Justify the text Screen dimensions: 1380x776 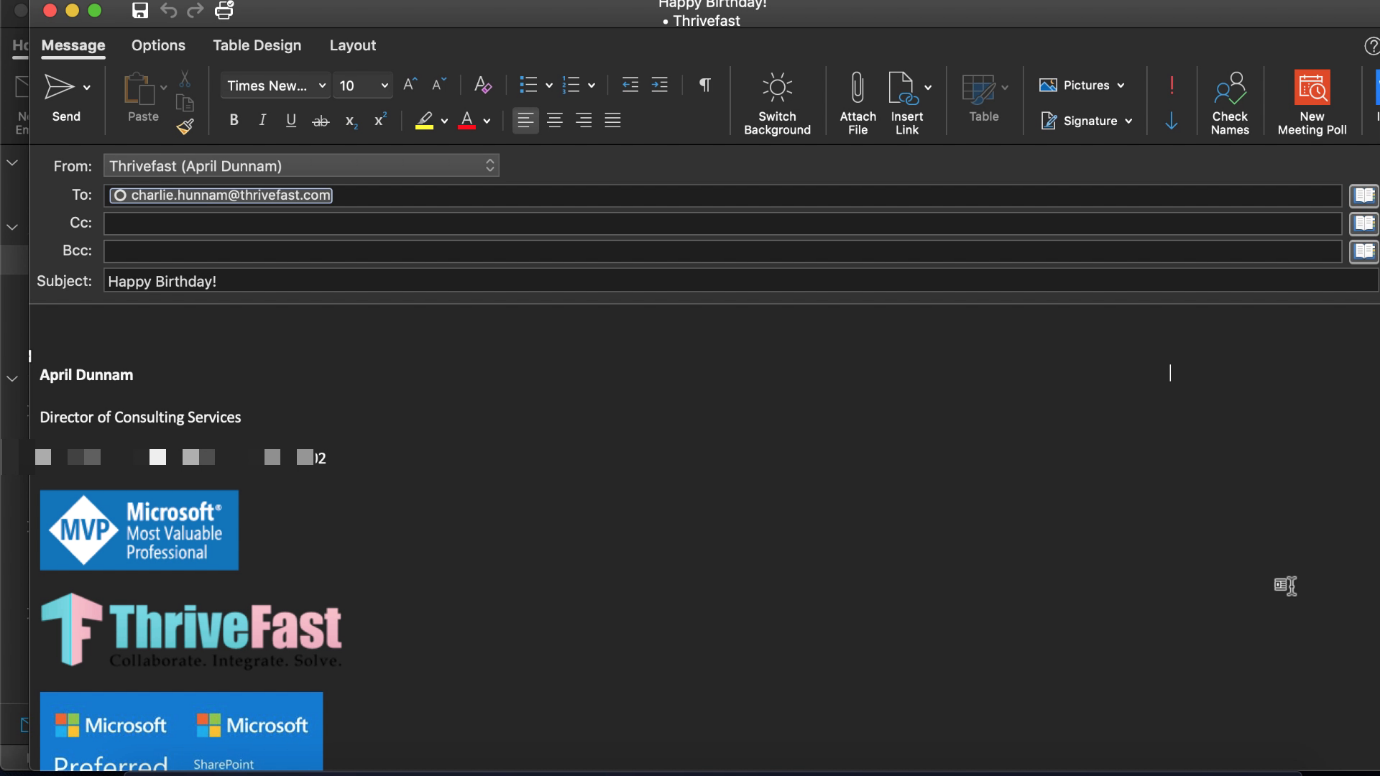pyautogui.click(x=613, y=121)
